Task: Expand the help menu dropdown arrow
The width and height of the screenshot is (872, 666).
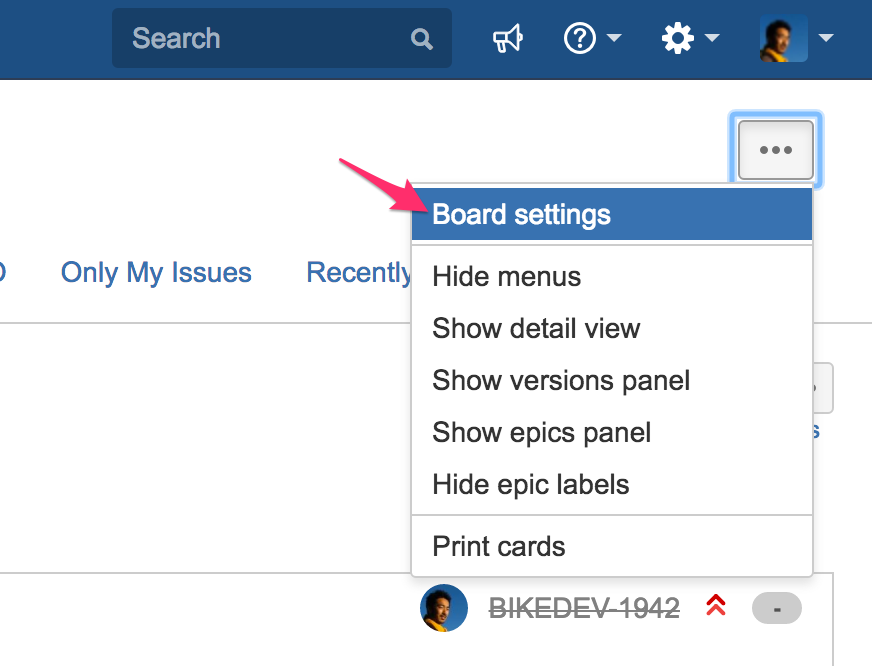Action: pos(614,38)
